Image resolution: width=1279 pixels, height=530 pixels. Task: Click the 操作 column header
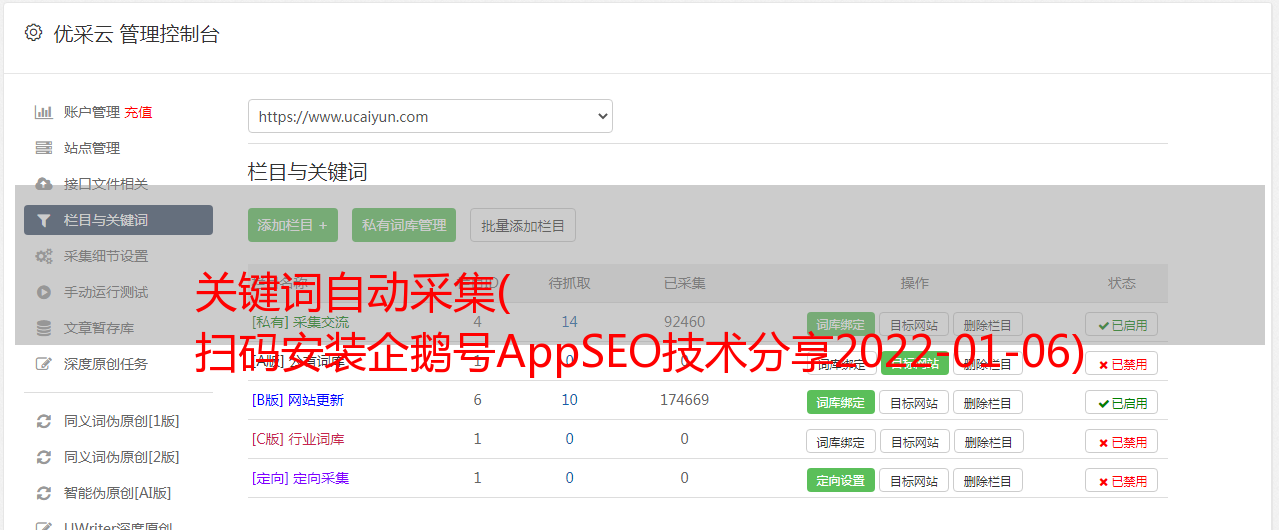click(914, 283)
